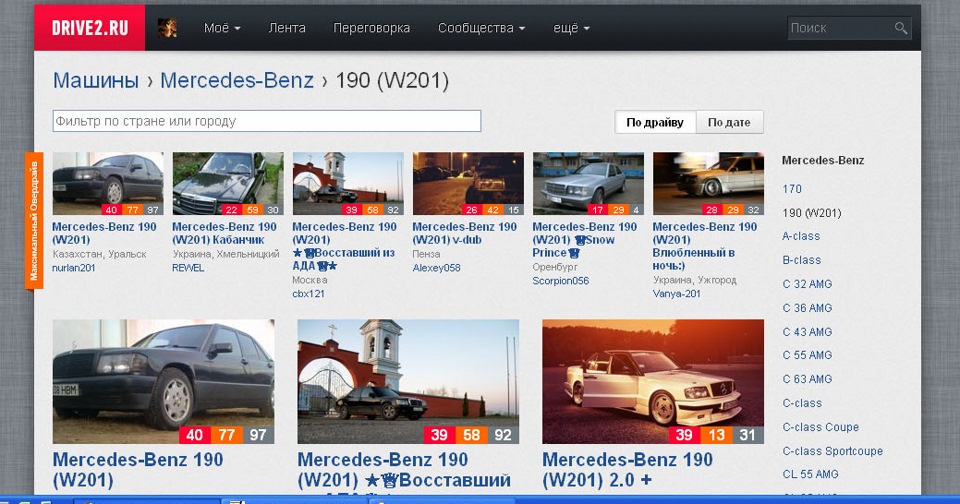960x504 pixels.
Task: Select C 63 AMG in sidebar
Action: tap(807, 379)
